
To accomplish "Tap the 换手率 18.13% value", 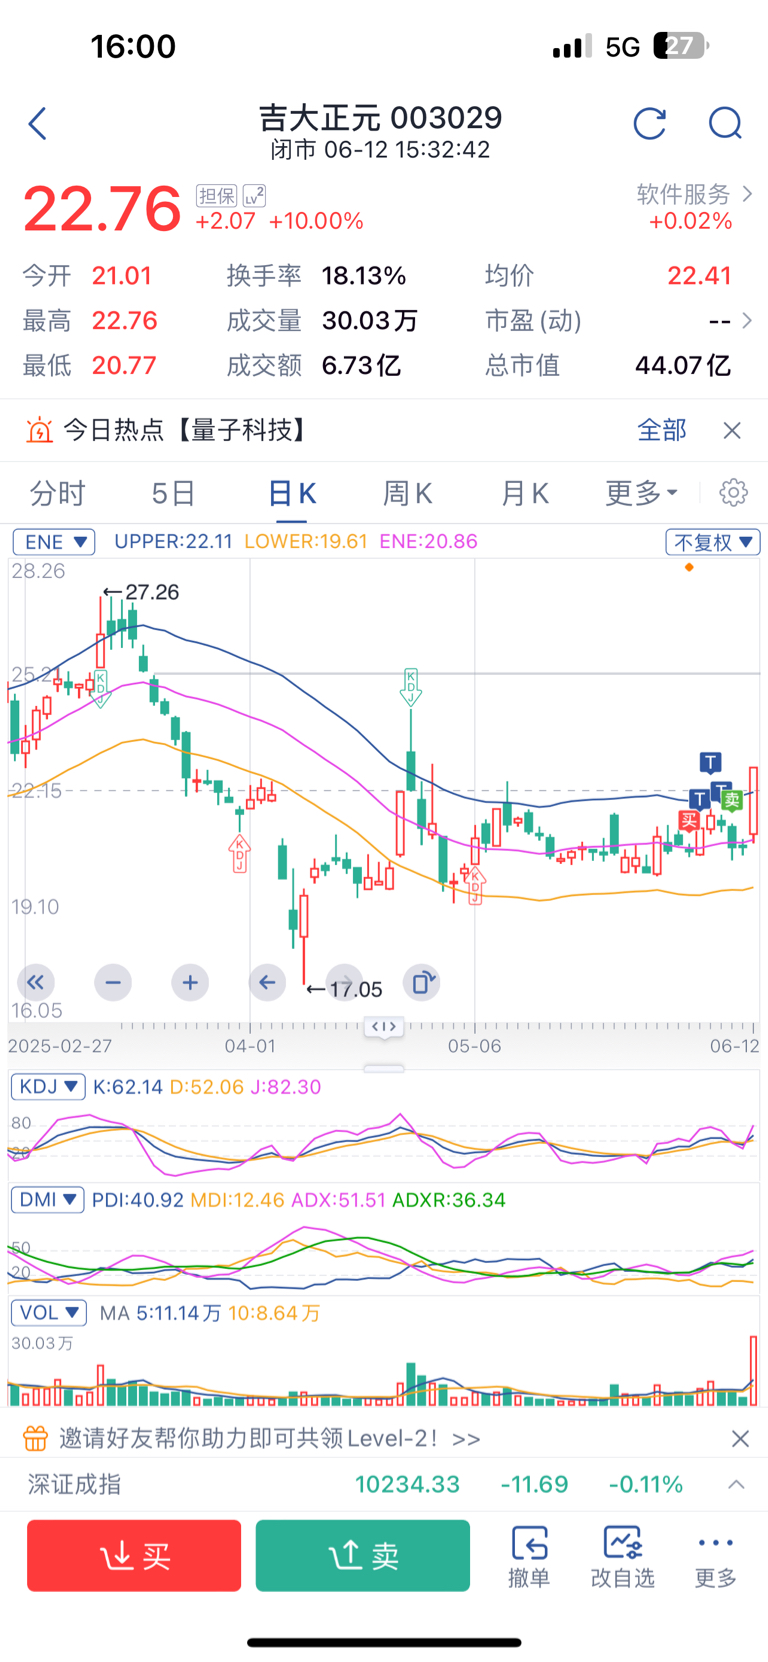I will point(364,276).
